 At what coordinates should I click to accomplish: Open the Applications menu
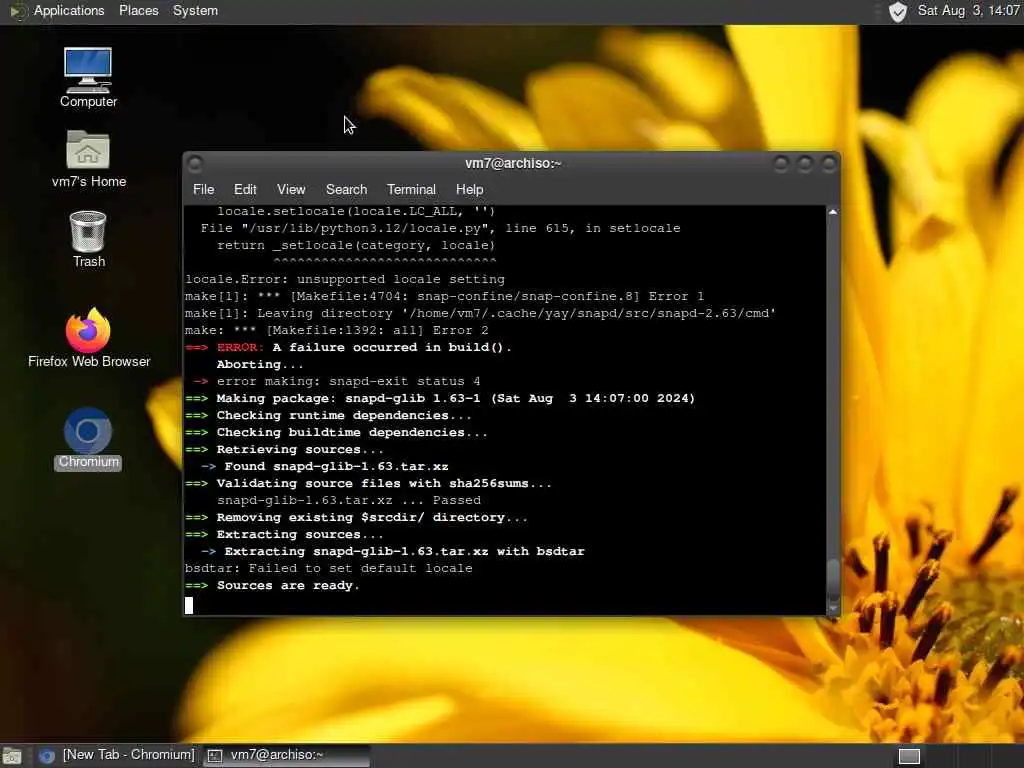point(69,10)
